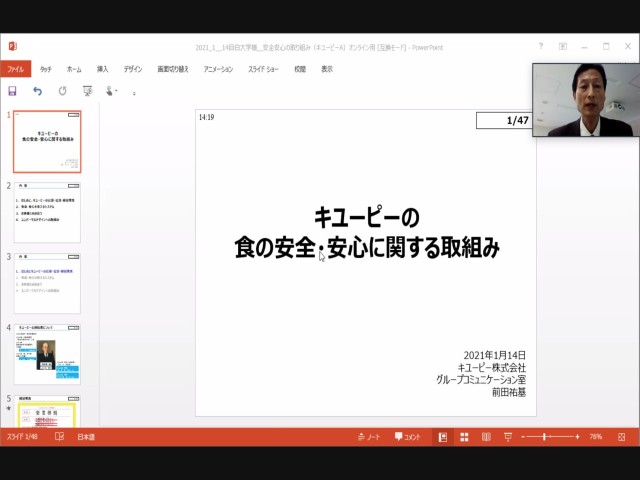Click the Redo/Repeat icon

[63, 91]
